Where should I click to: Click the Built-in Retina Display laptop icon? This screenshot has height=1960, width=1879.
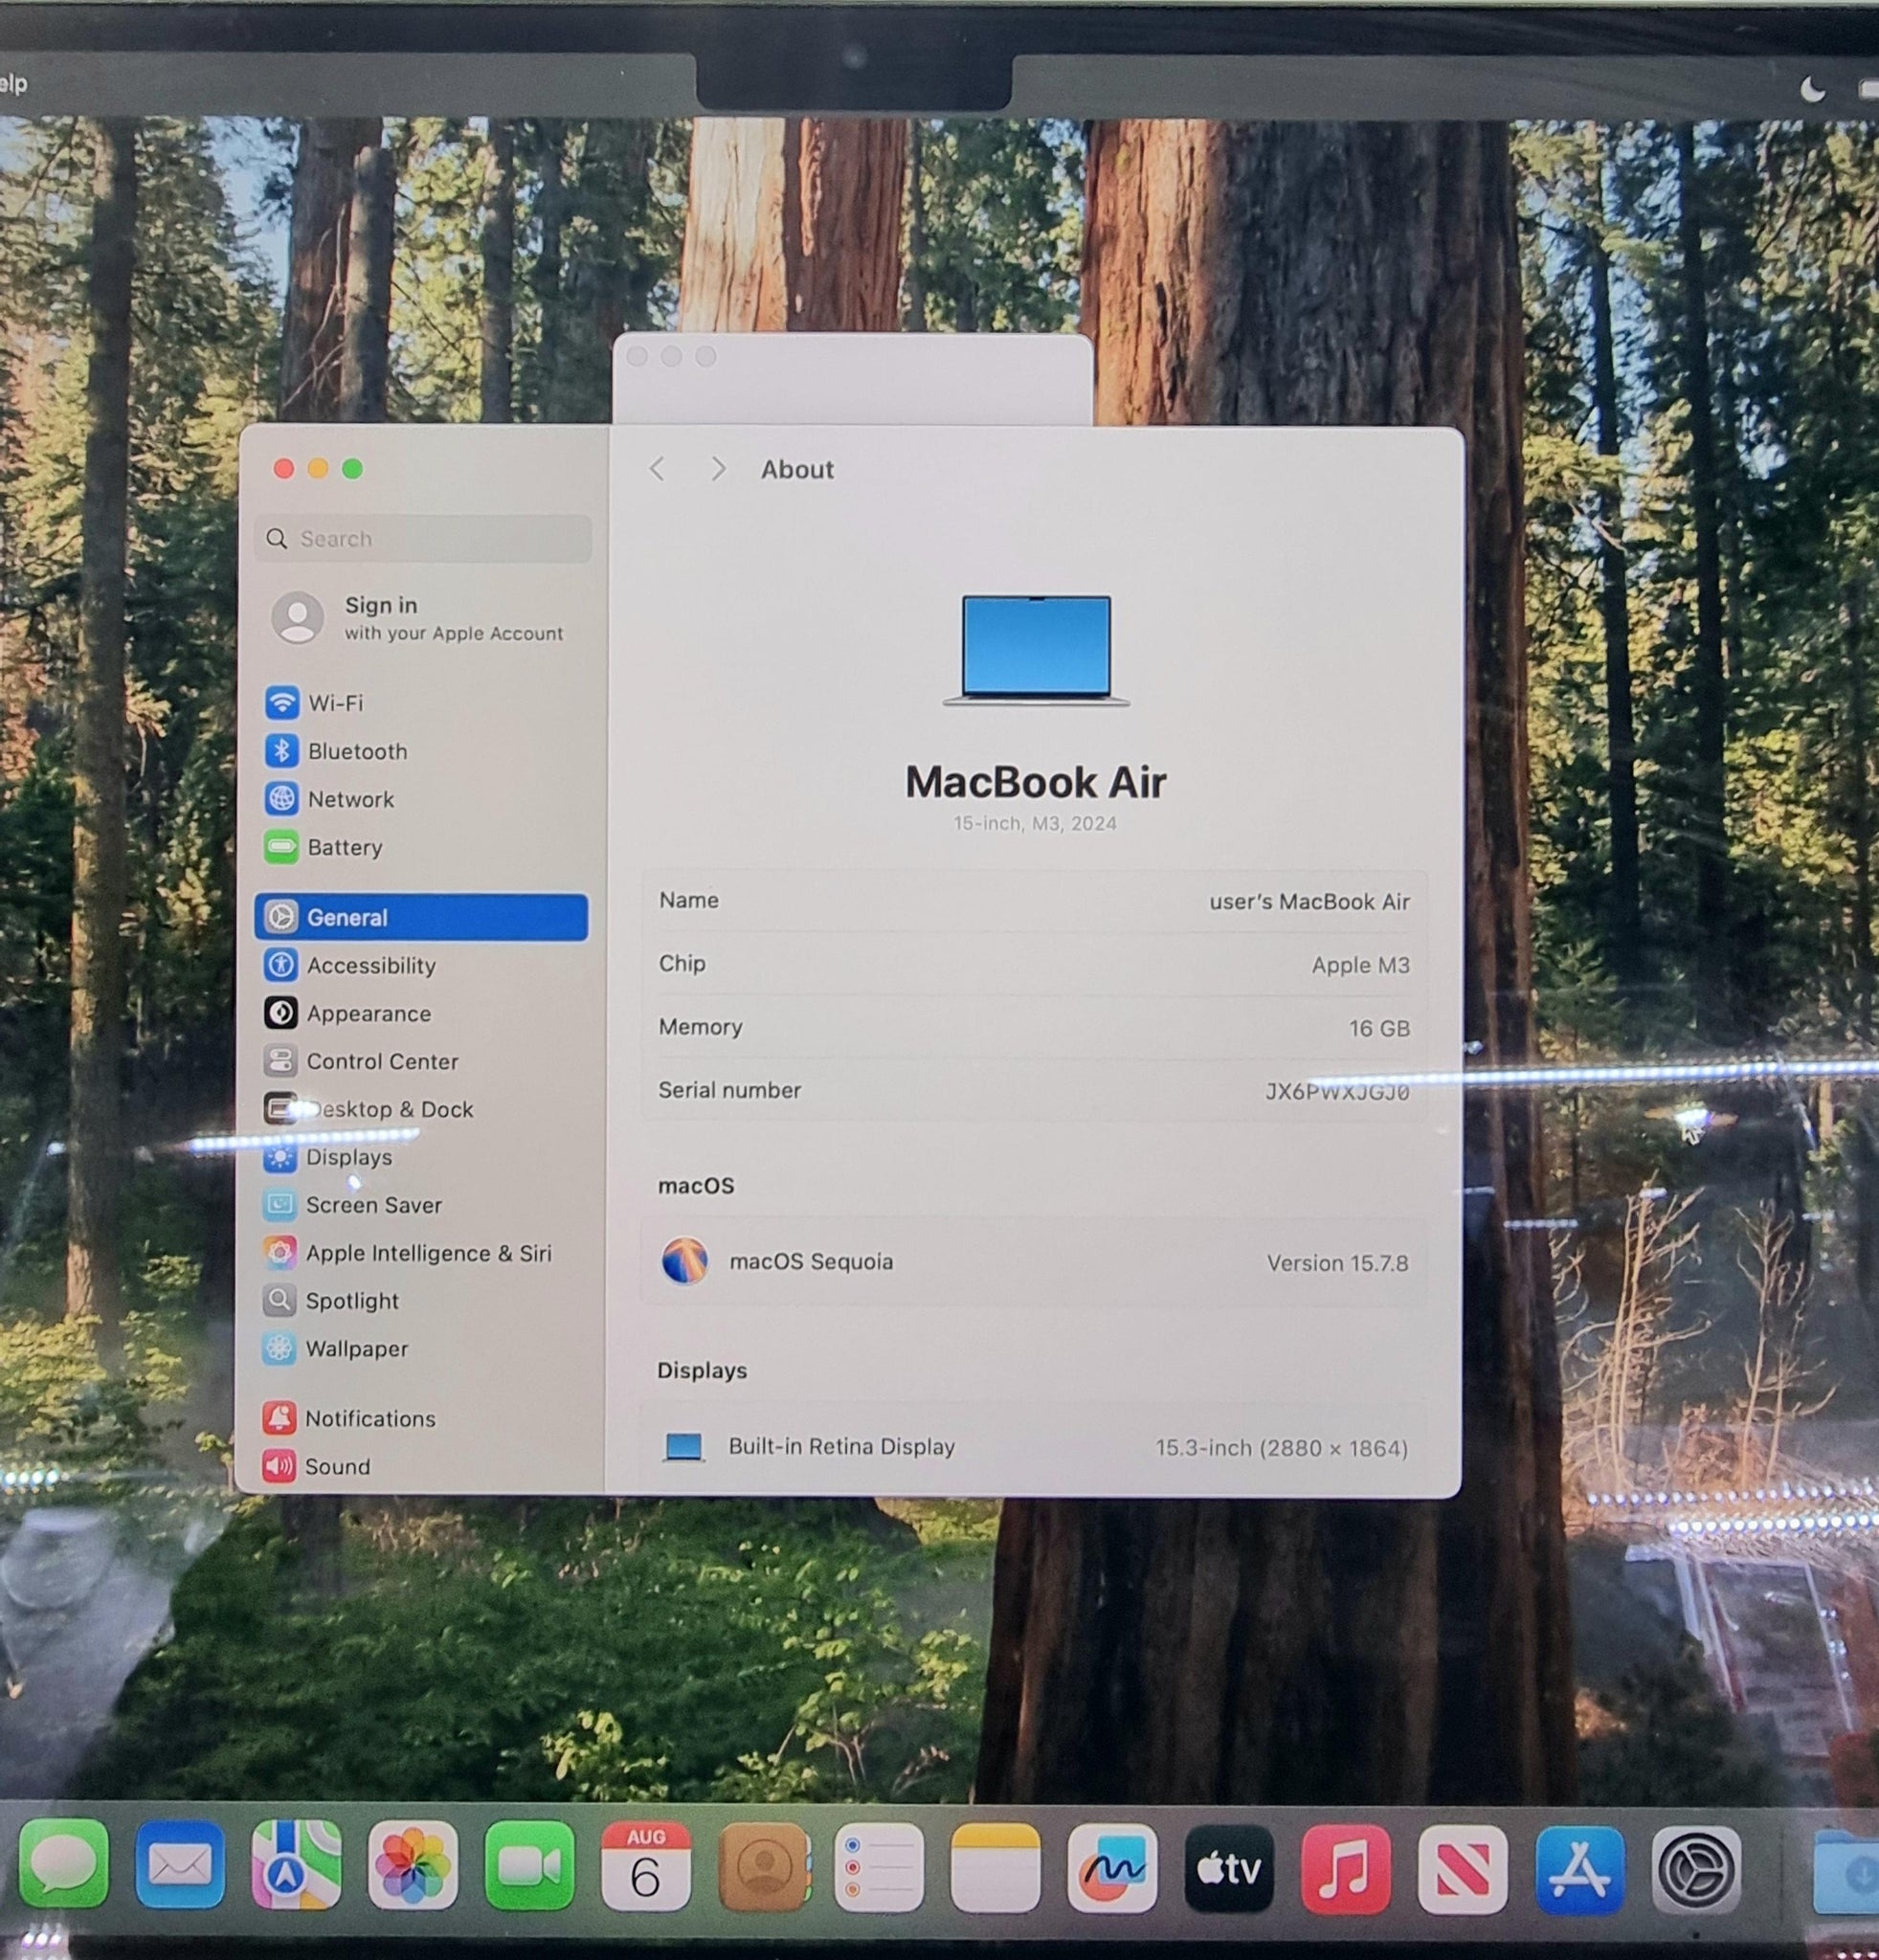pyautogui.click(x=684, y=1447)
